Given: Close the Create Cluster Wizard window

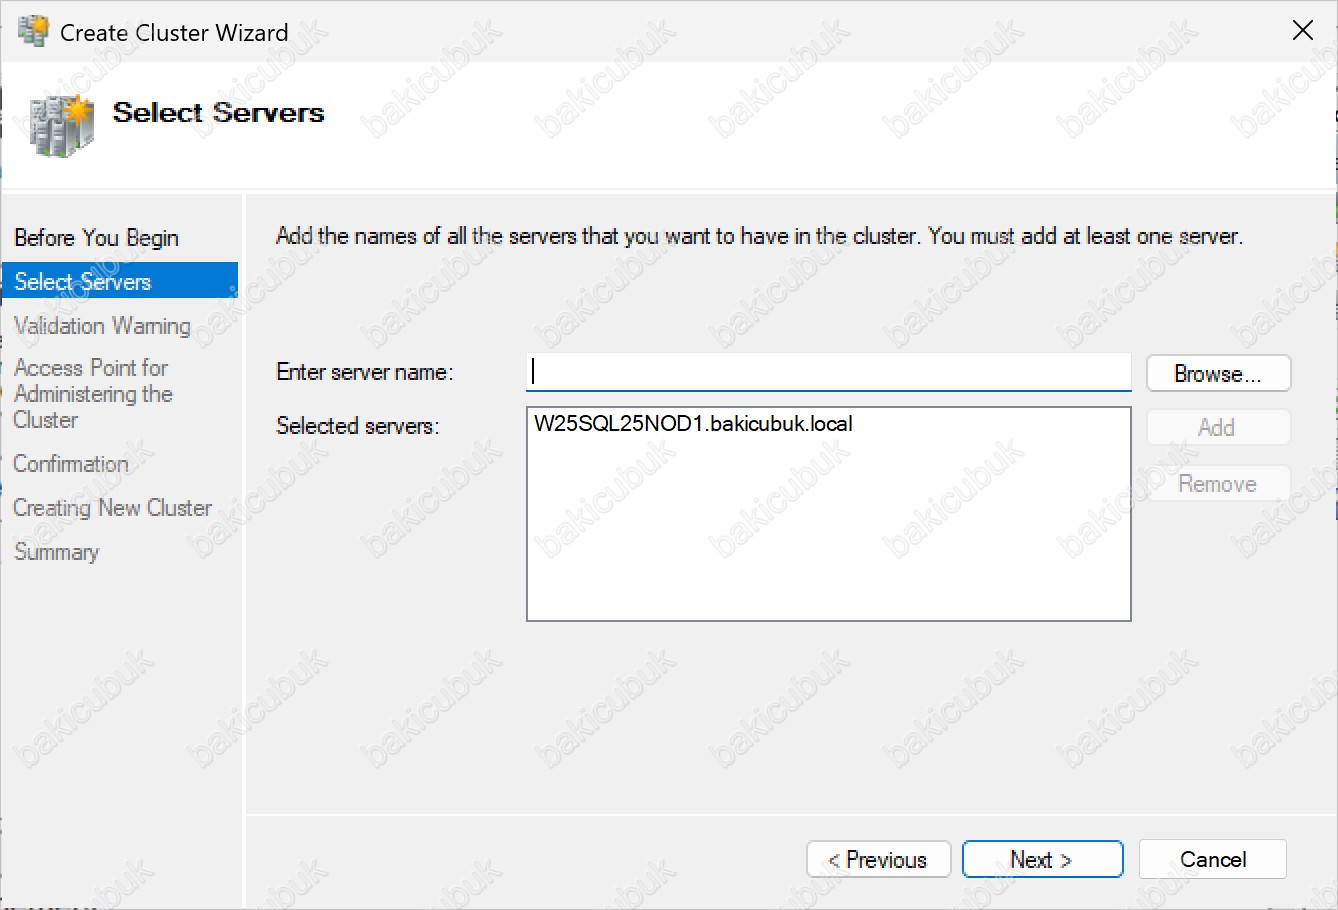Looking at the screenshot, I should (1302, 31).
